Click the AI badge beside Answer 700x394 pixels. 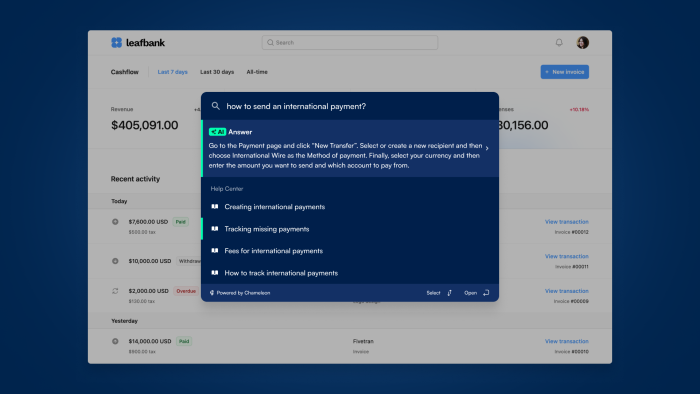tap(217, 132)
